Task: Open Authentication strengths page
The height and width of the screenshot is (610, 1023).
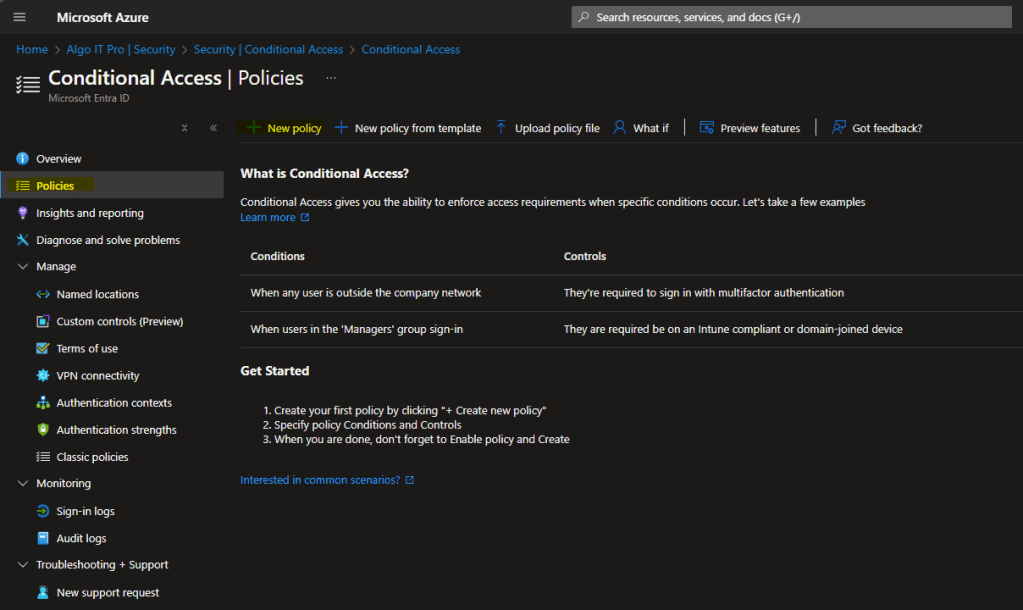Action: pyautogui.click(x=116, y=430)
